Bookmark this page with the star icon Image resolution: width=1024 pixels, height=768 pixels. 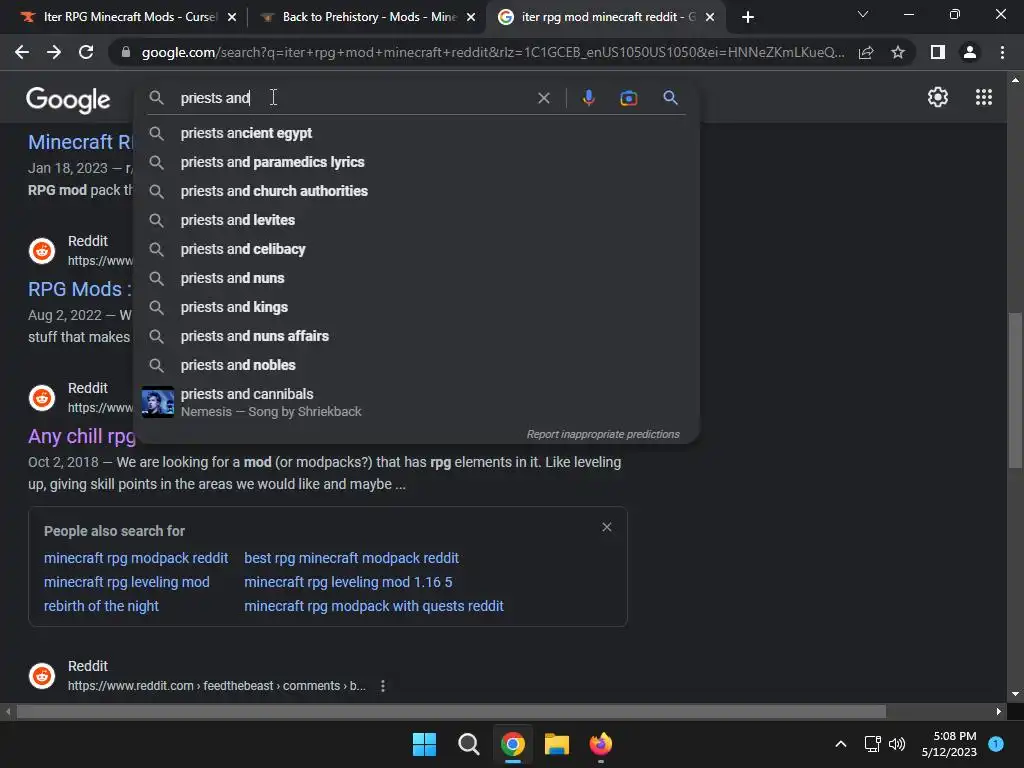click(898, 52)
